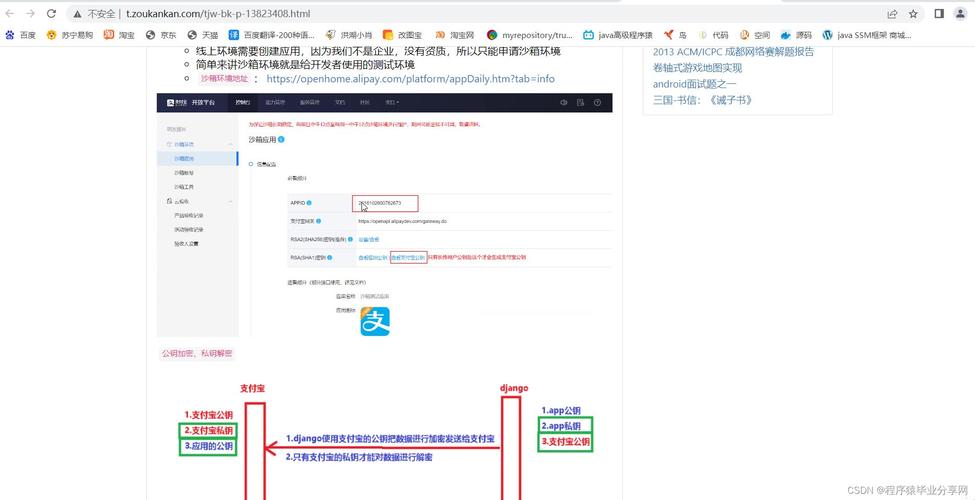This screenshot has width=975, height=500.
Task: Open the 苏宁易购 bookmark
Action: [70, 35]
